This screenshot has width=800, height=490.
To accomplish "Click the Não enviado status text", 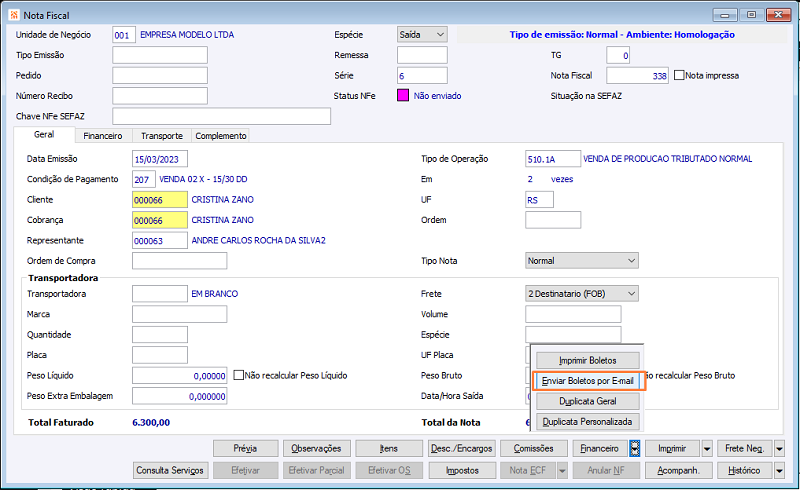I will click(437, 96).
